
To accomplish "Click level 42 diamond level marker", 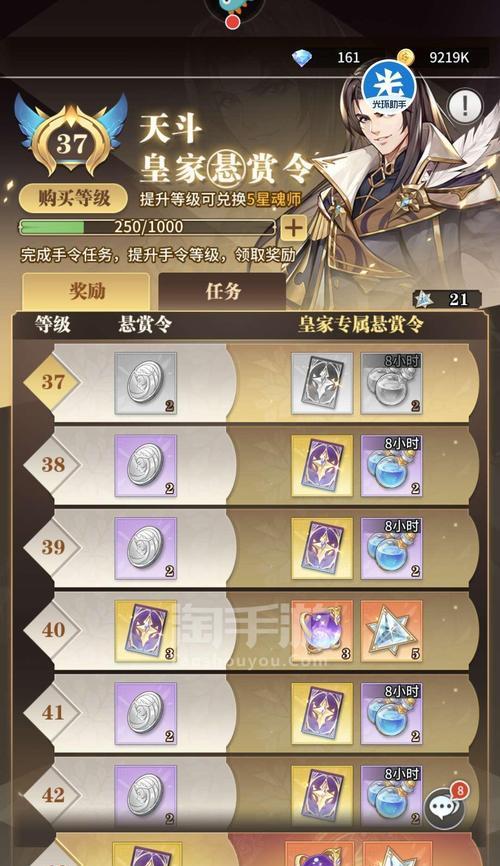I will [x=52, y=795].
